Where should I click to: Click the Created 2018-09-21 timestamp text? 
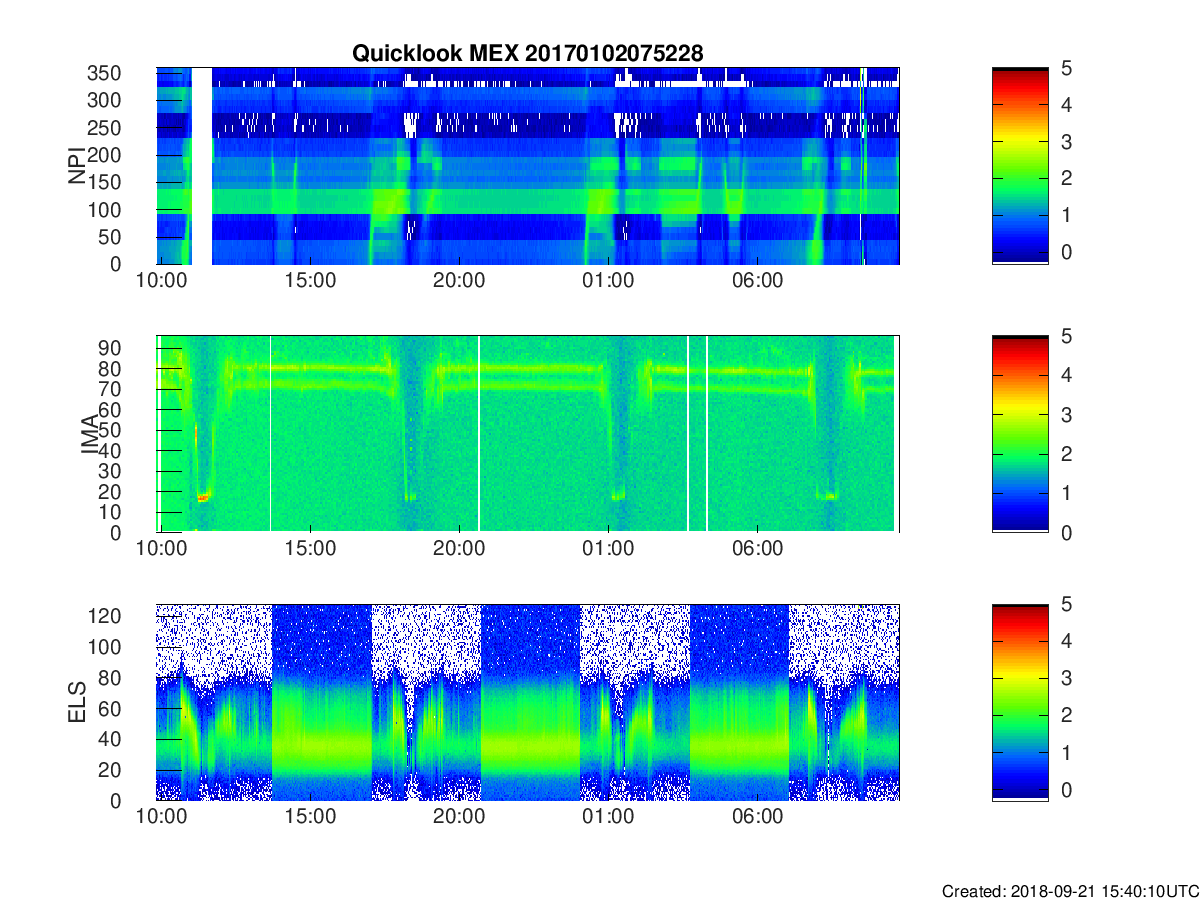1069,890
